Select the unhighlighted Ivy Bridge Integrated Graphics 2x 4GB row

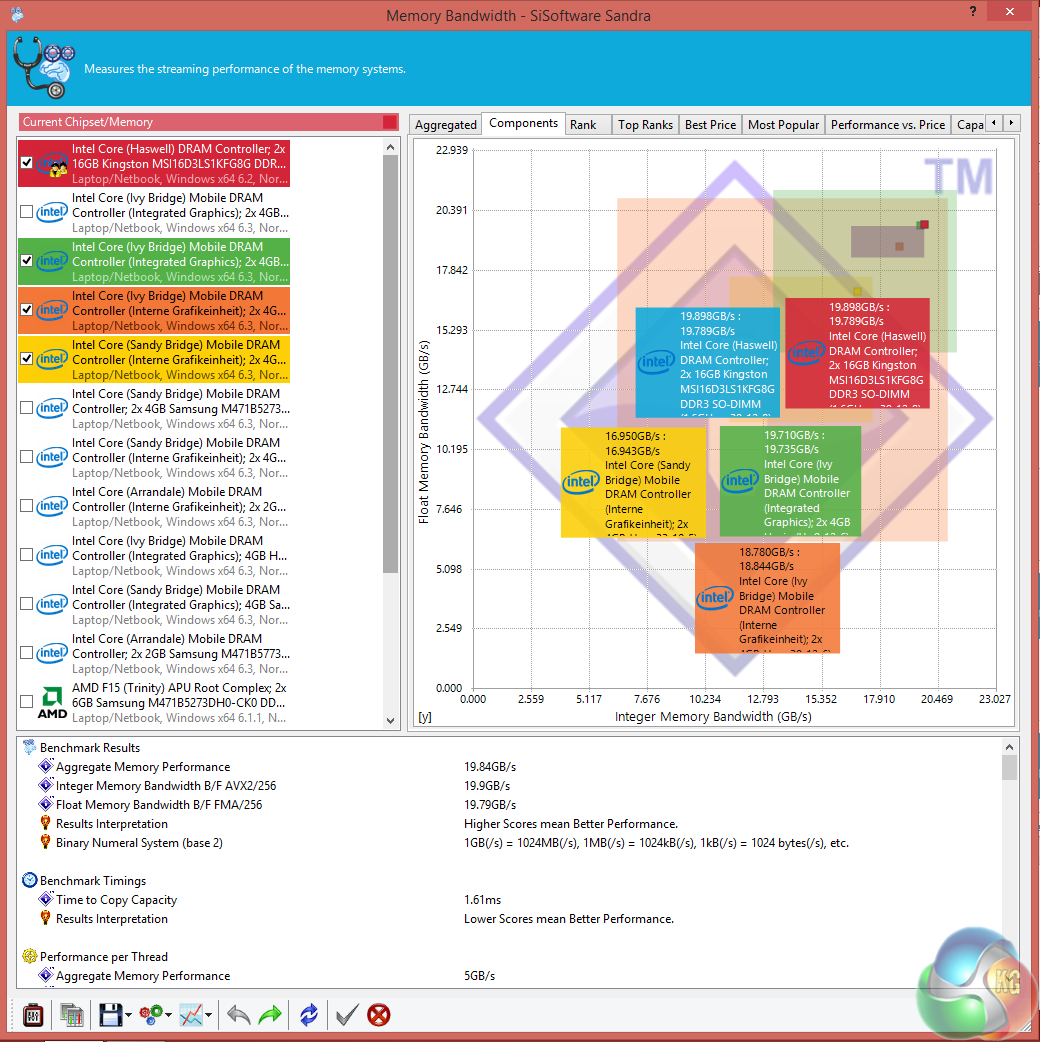tap(154, 213)
